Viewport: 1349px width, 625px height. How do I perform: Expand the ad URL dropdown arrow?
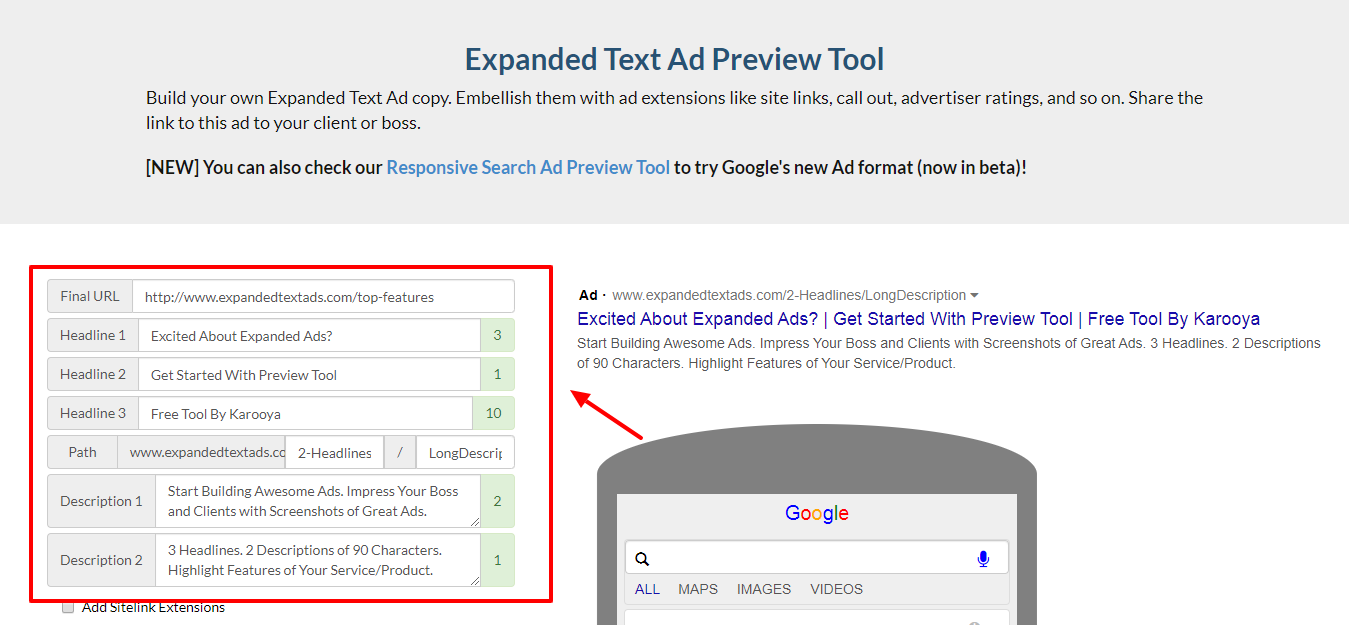coord(975,295)
